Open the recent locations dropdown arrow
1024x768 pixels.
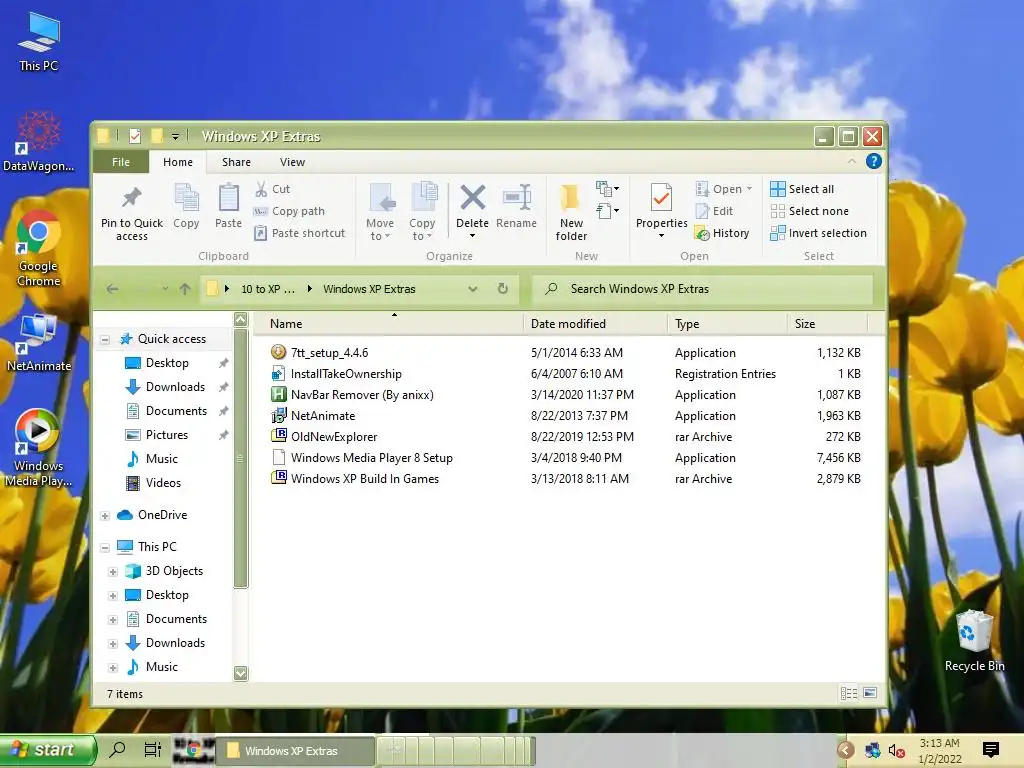pyautogui.click(x=165, y=289)
